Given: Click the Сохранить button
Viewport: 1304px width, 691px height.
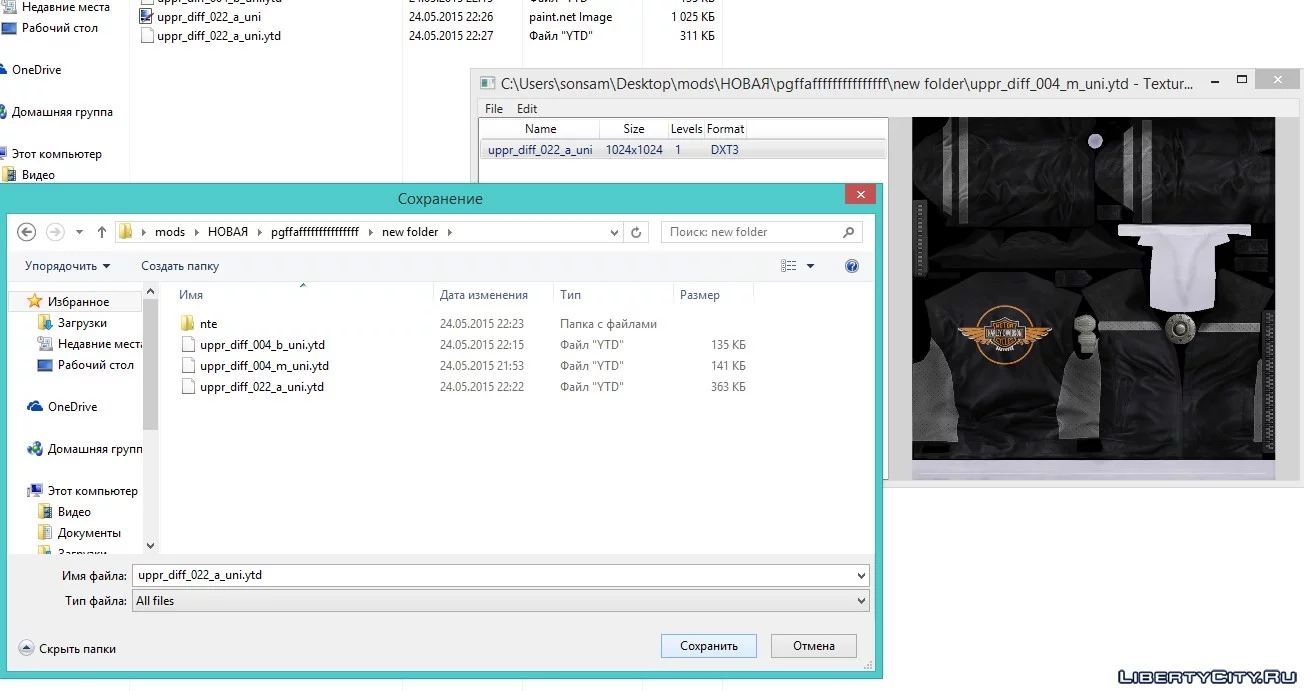Looking at the screenshot, I should tap(709, 646).
